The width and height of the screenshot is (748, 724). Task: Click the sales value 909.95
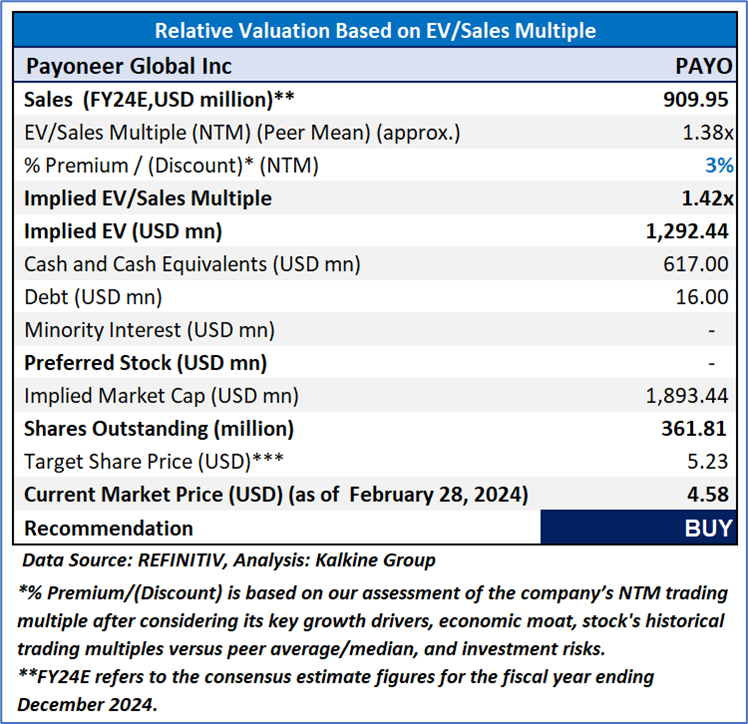(x=696, y=100)
